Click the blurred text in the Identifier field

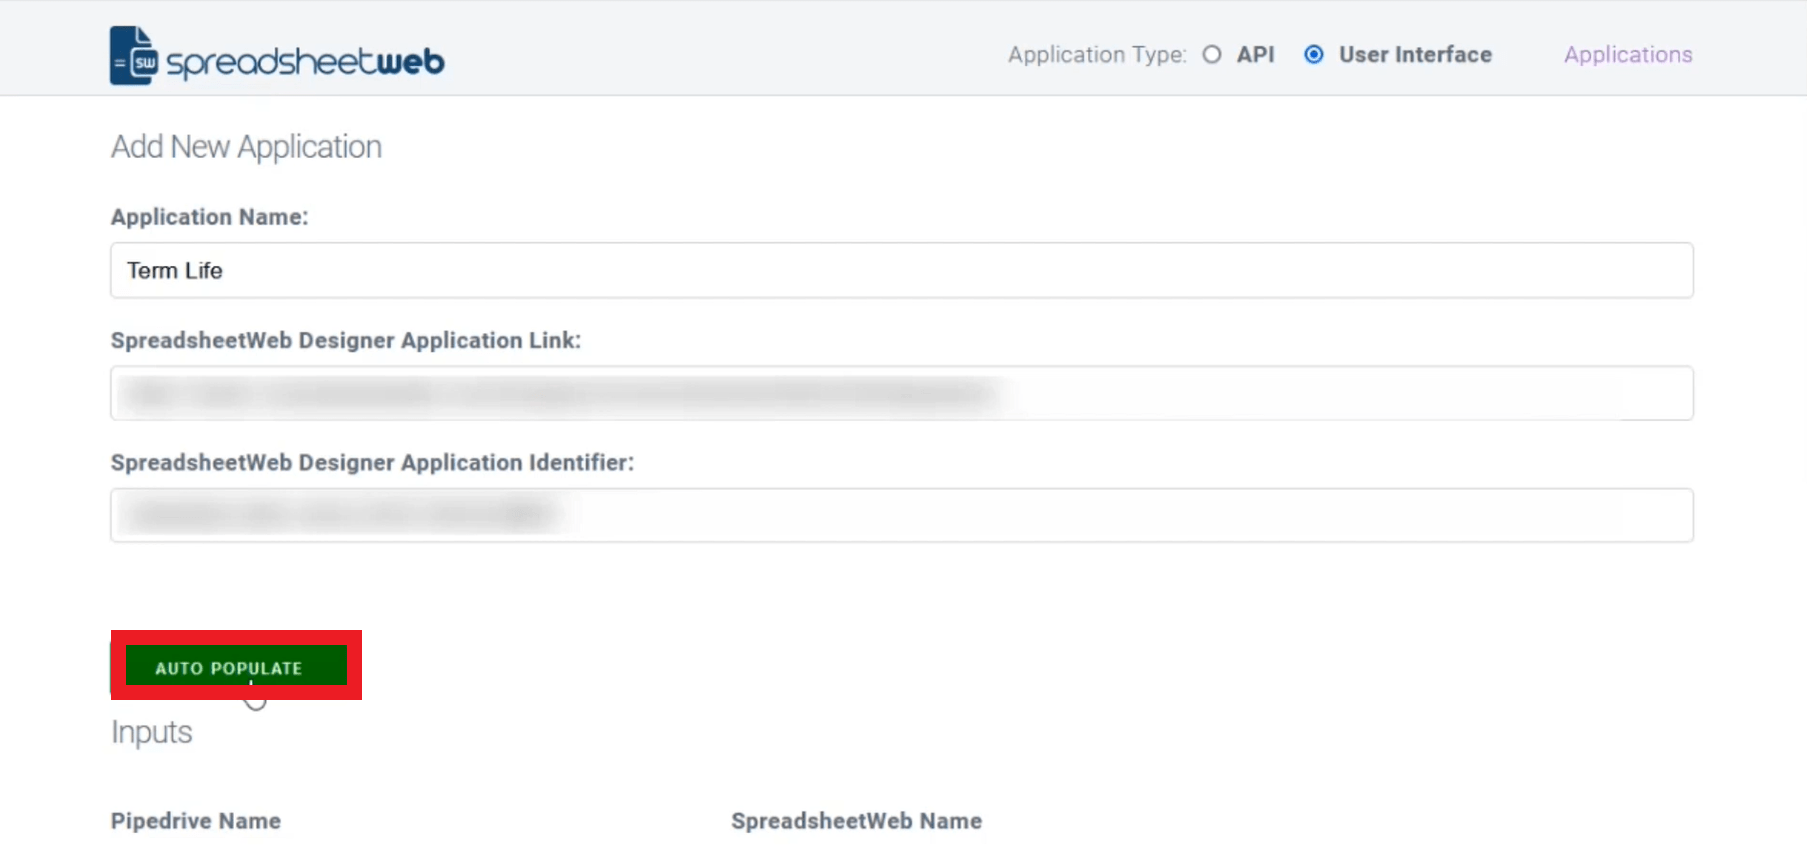tap(340, 515)
